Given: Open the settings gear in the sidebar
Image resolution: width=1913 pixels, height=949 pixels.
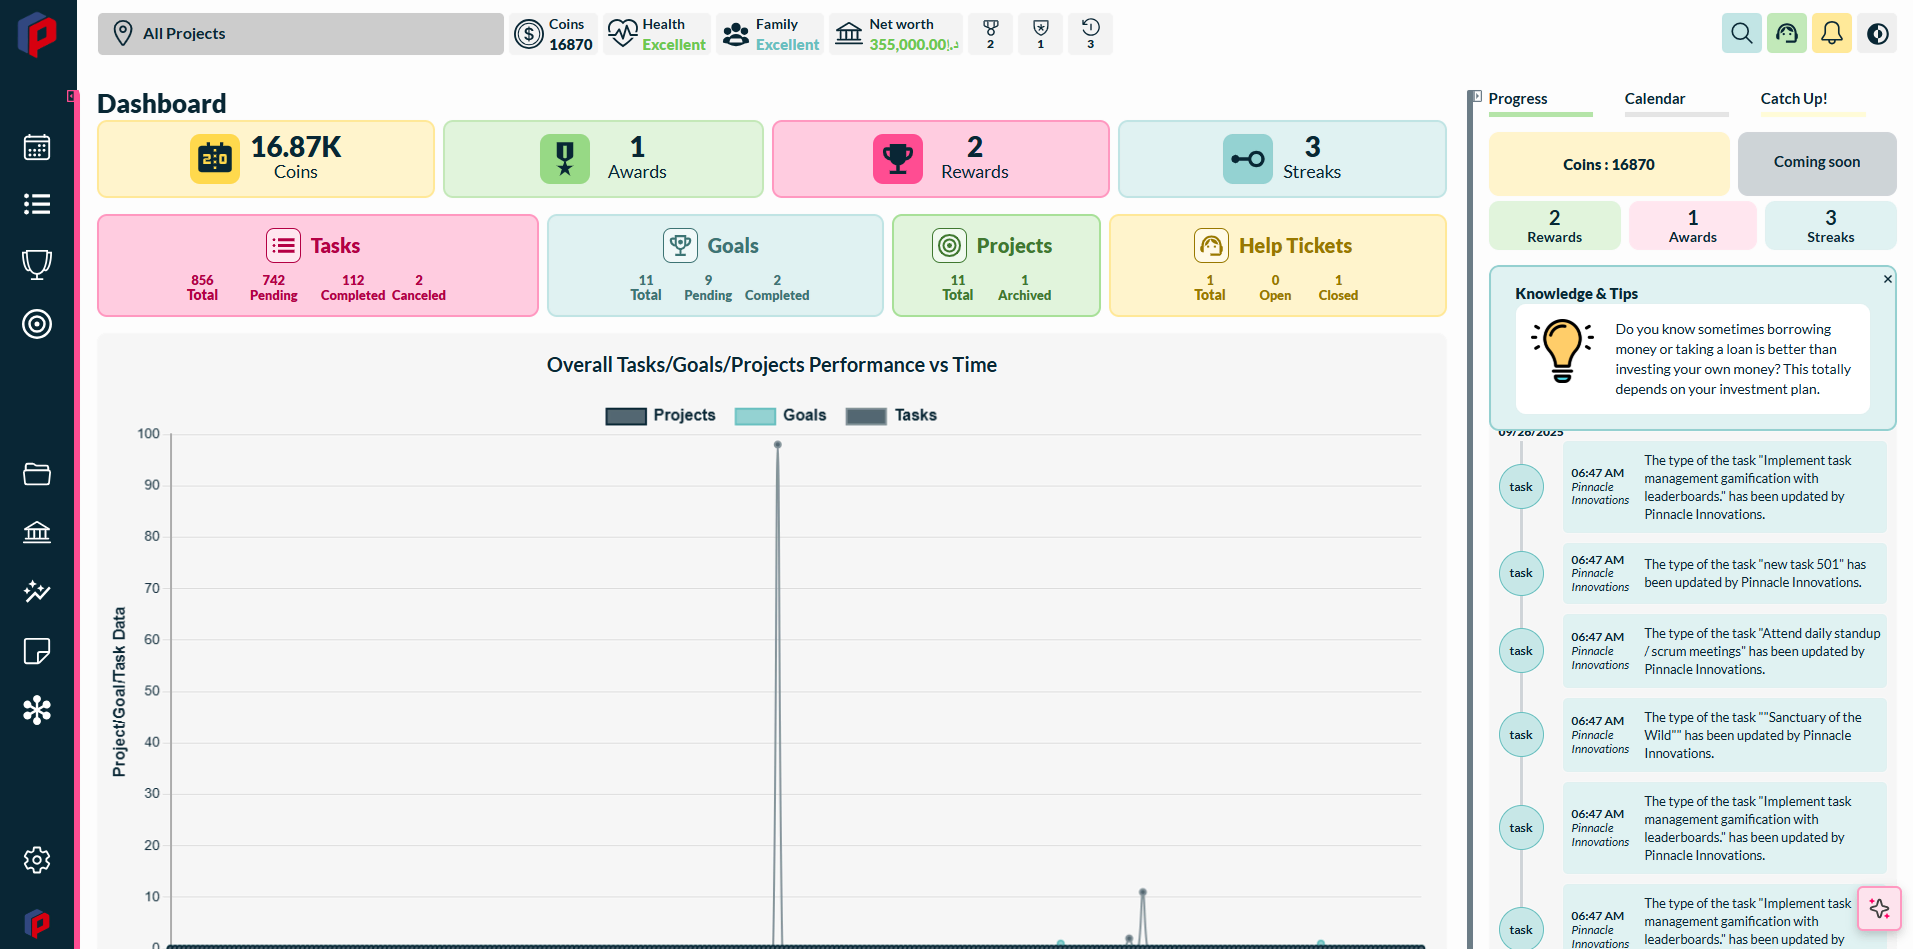Looking at the screenshot, I should (37, 860).
